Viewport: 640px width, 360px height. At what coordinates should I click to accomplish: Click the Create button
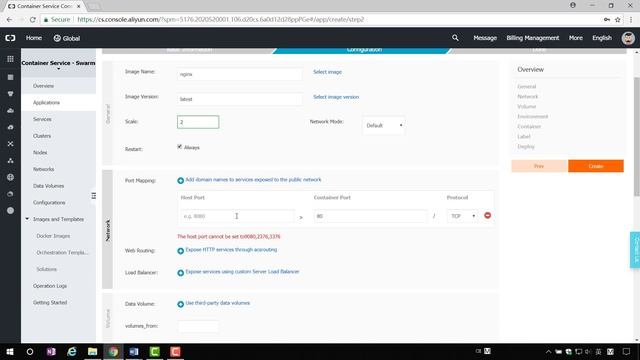pos(596,166)
